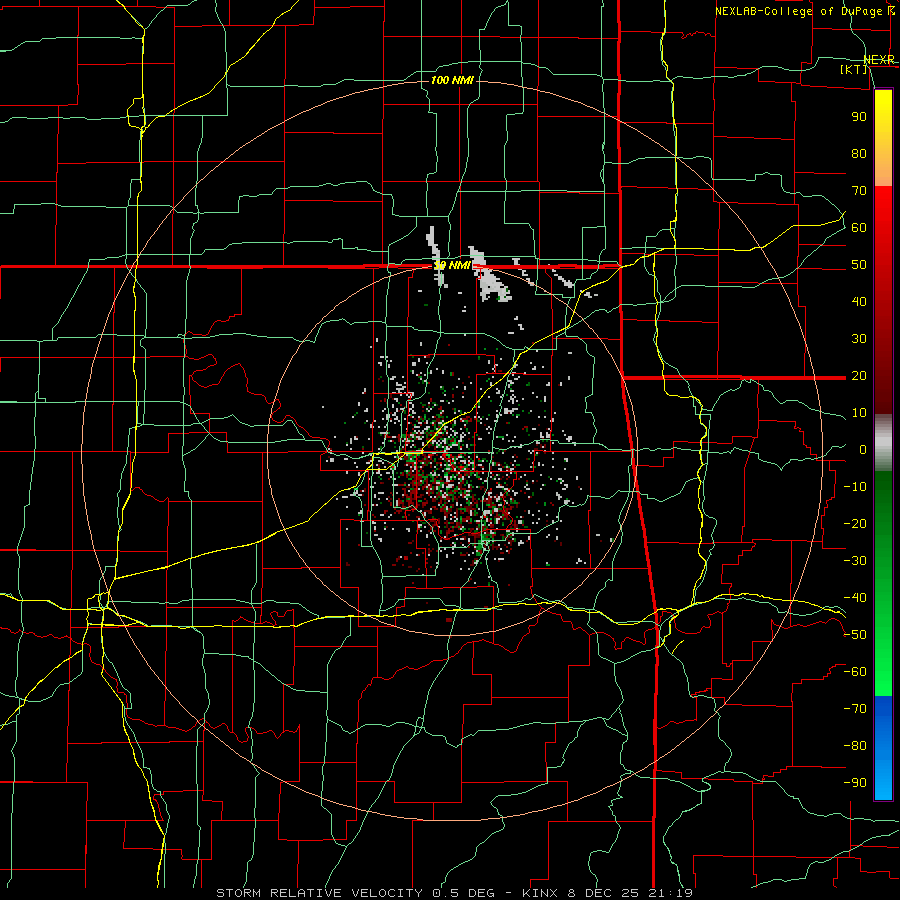The image size is (900, 900).
Task: Click the -20 value on the velocity scale
Action: click(855, 523)
